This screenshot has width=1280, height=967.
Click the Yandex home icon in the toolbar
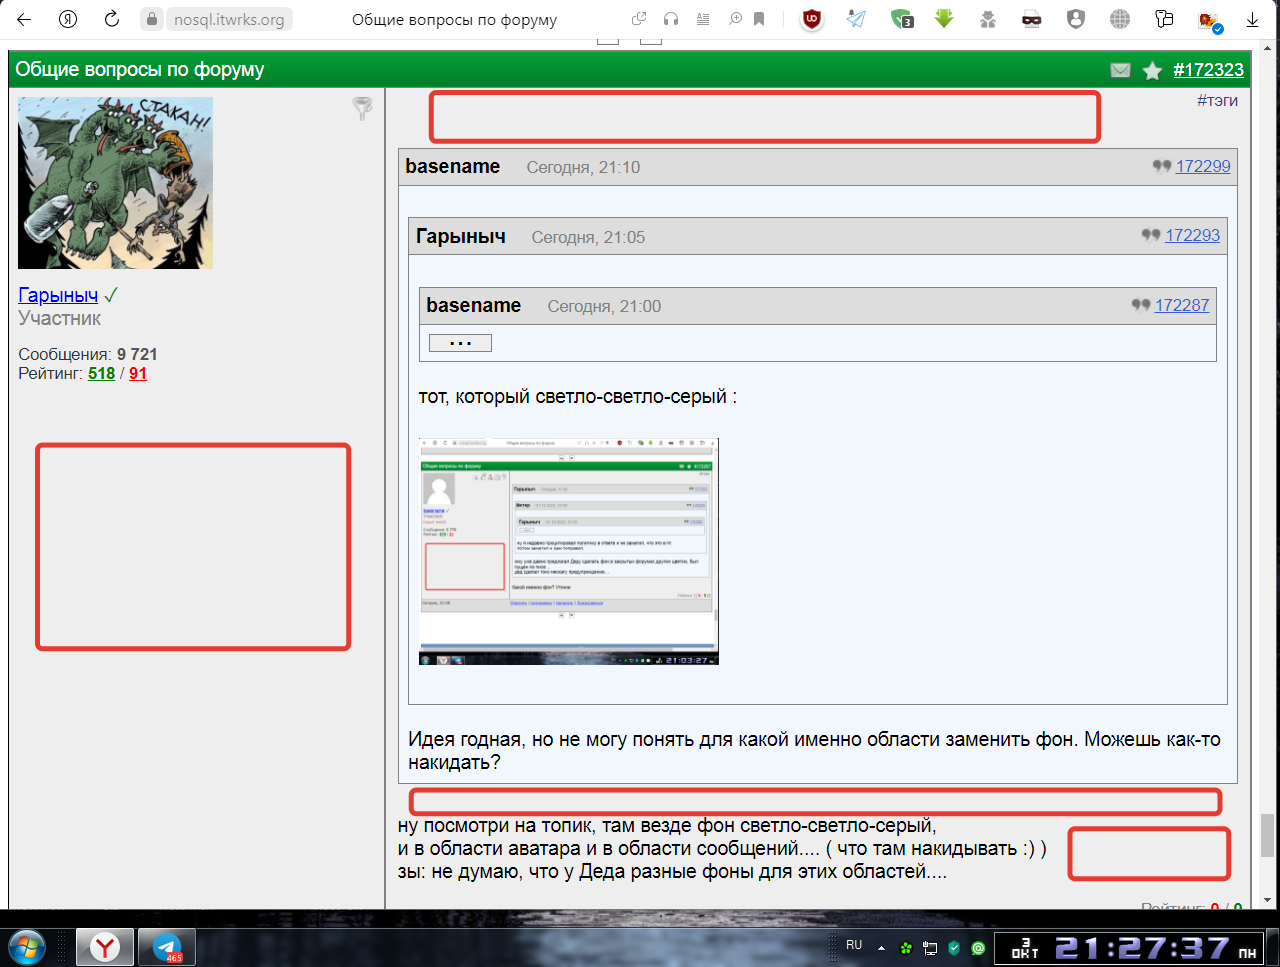(68, 19)
